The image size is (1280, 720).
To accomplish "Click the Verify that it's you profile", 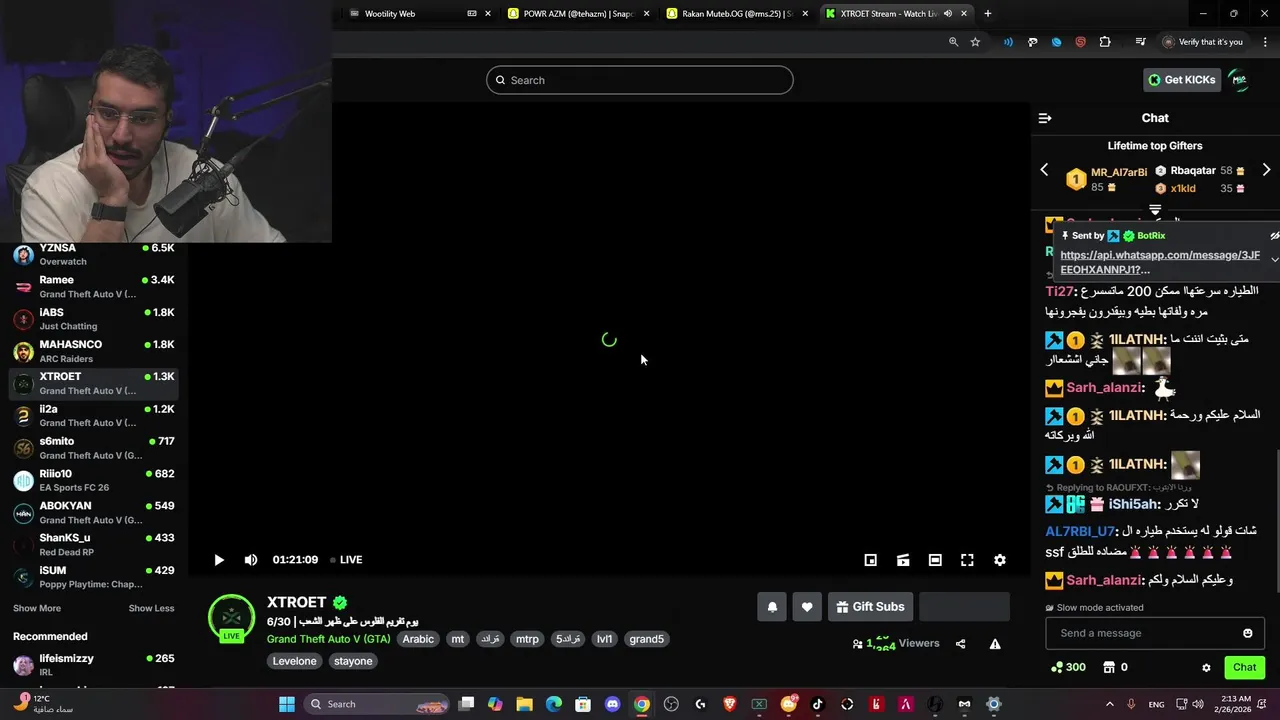I will pos(1203,42).
